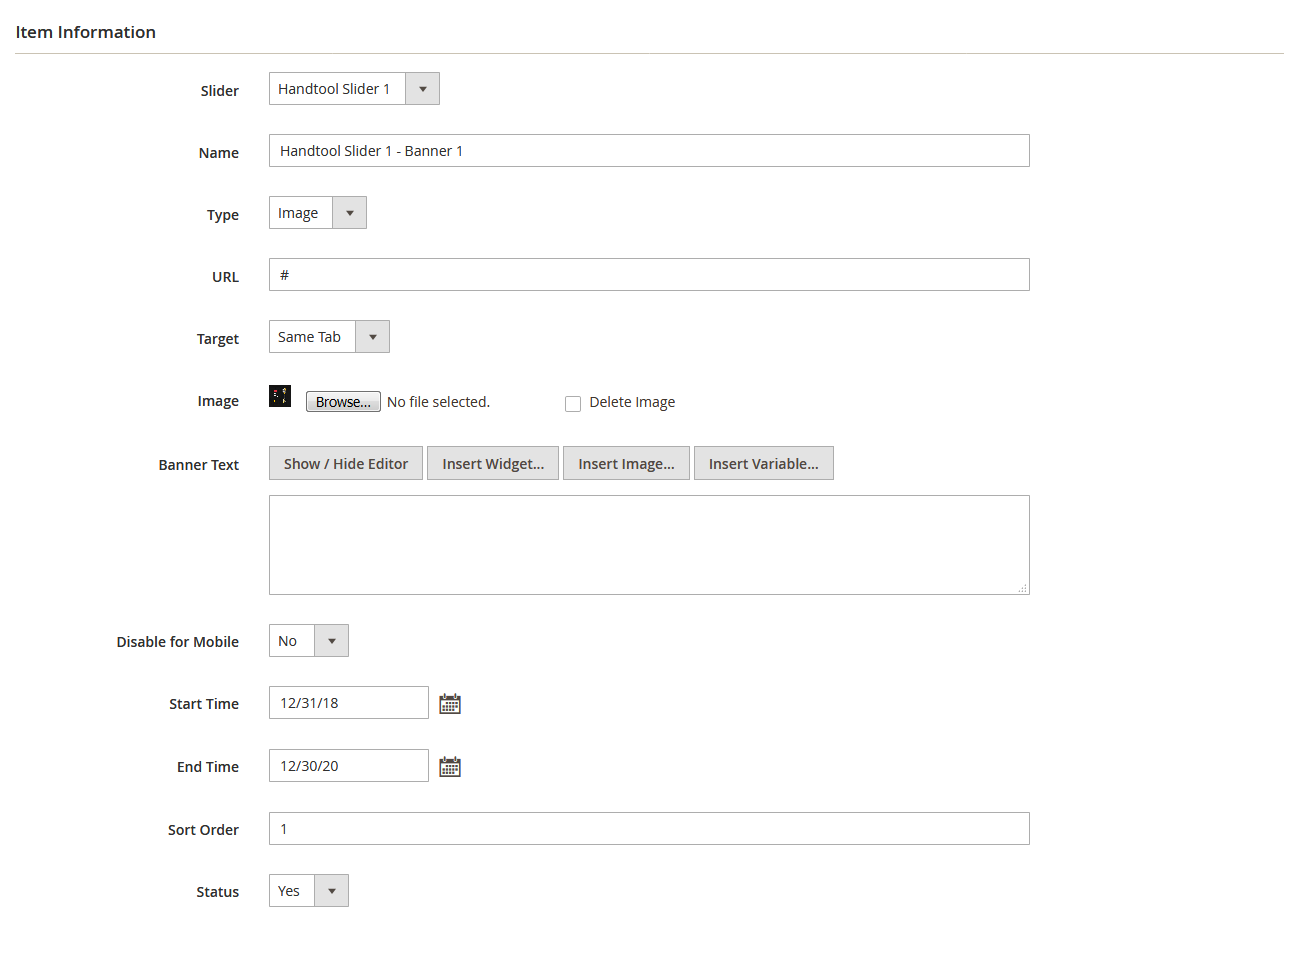The width and height of the screenshot is (1301, 957).
Task: Select the Name input field
Action: [x=649, y=150]
